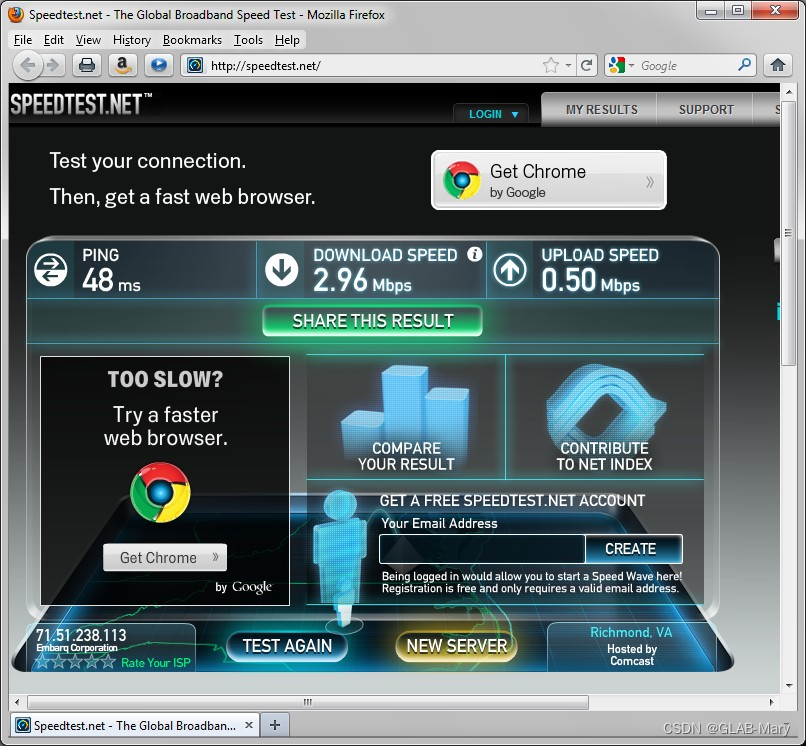Image resolution: width=806 pixels, height=746 pixels.
Task: Click Share This Result button
Action: (x=373, y=321)
